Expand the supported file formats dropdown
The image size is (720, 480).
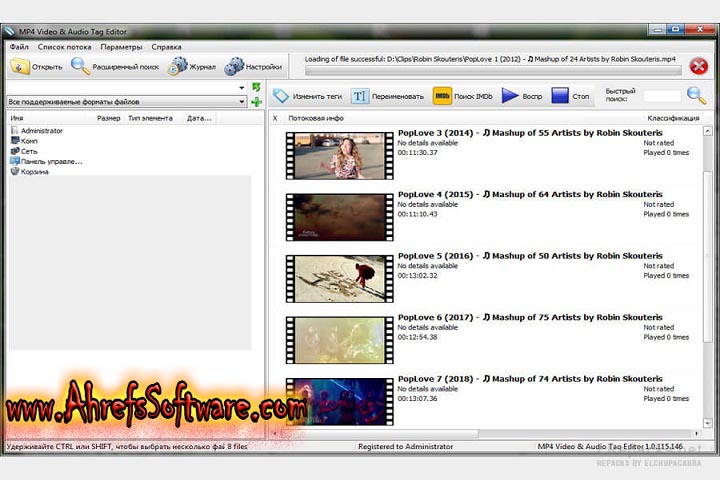pyautogui.click(x=244, y=102)
